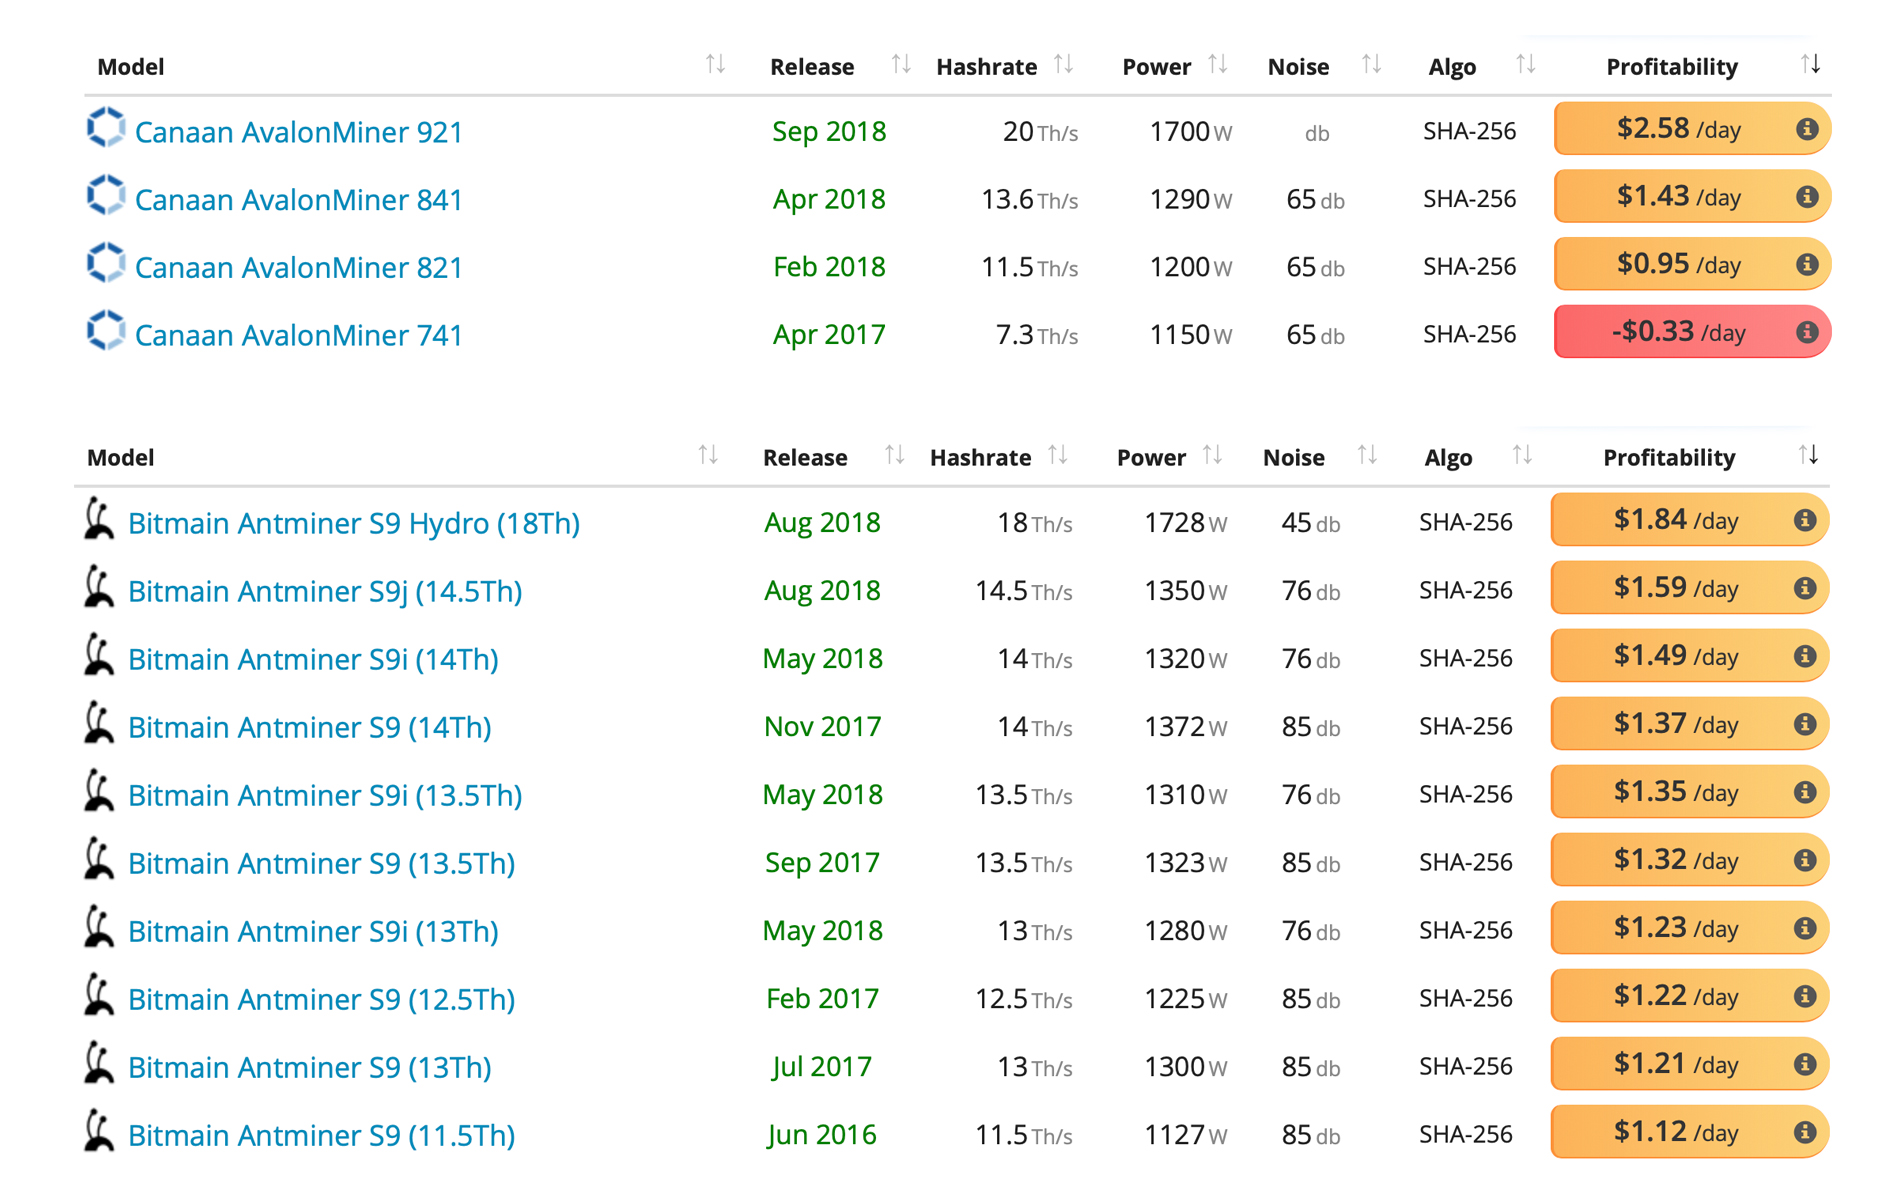Open info icon on $1.59/day profitability

(1804, 588)
